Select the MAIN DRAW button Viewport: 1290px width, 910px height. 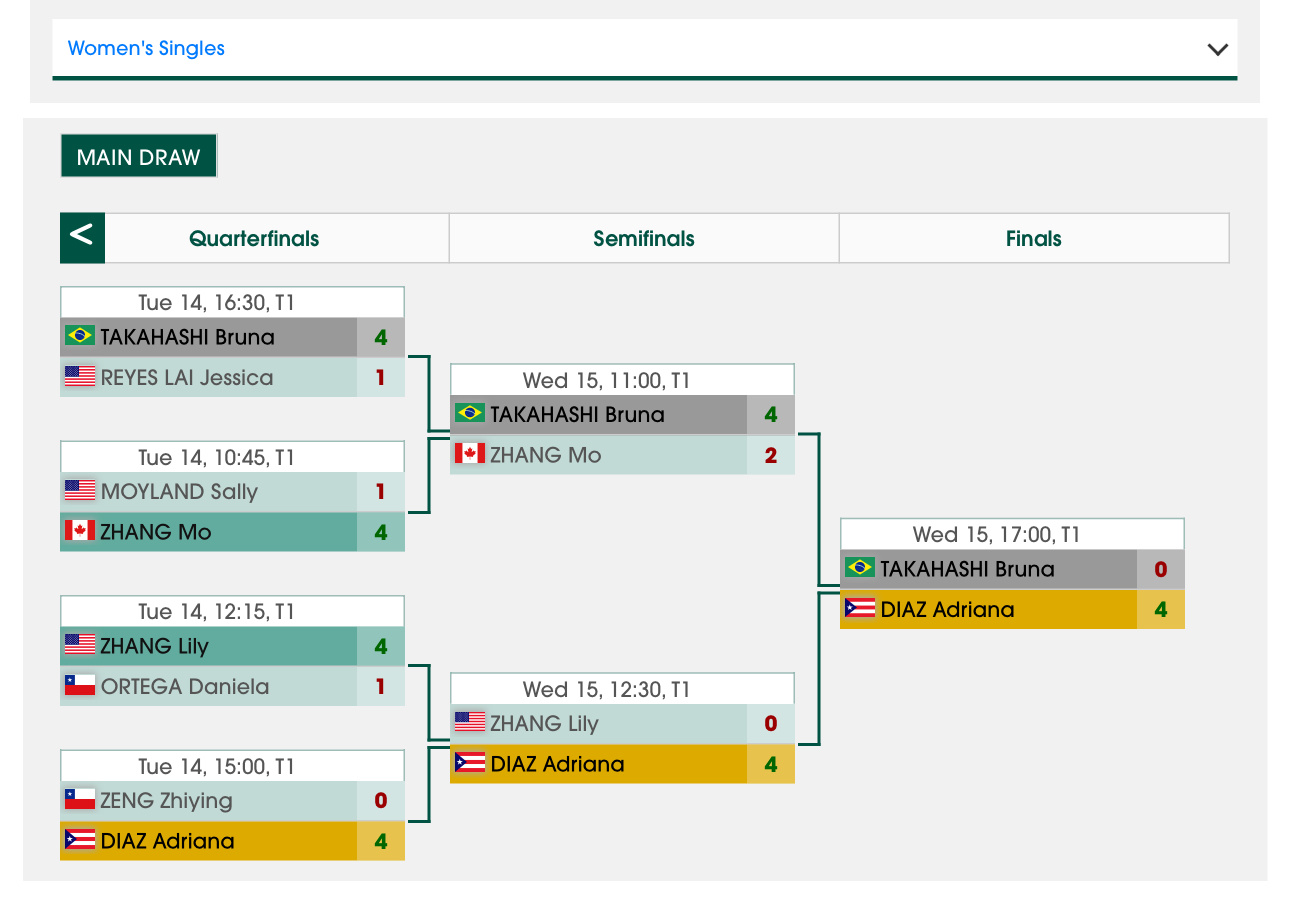click(x=138, y=157)
